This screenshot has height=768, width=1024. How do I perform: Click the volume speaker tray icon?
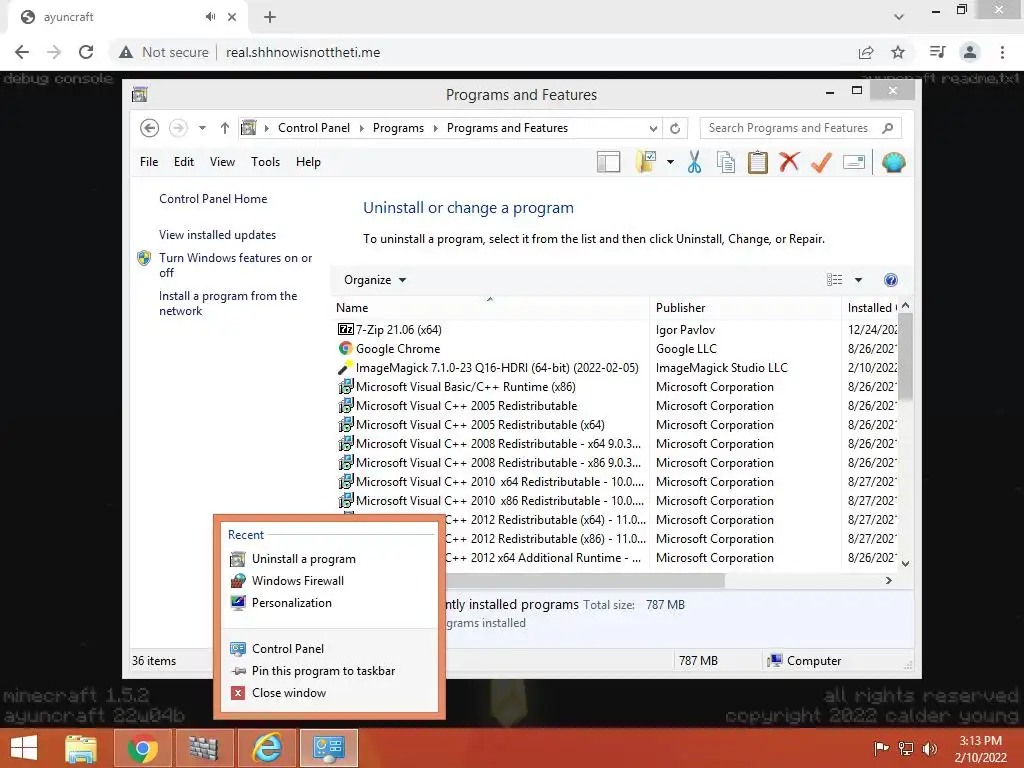coord(930,748)
